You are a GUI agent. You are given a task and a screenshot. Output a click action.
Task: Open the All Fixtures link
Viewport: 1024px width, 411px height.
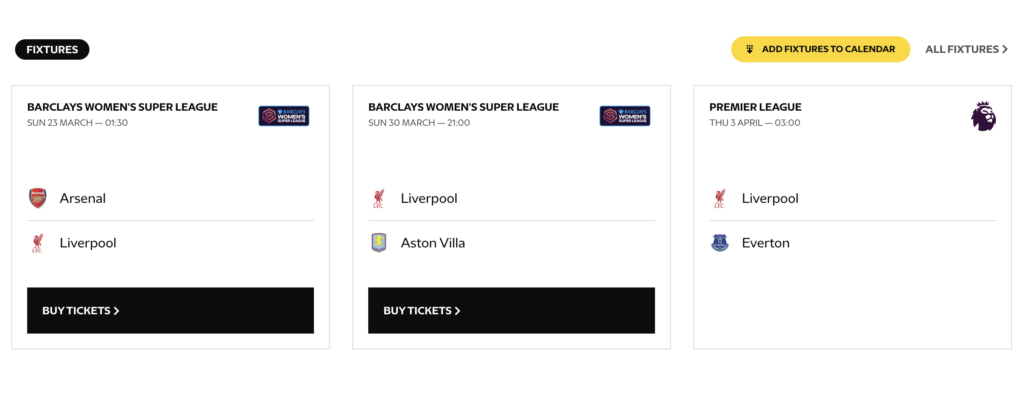[967, 49]
